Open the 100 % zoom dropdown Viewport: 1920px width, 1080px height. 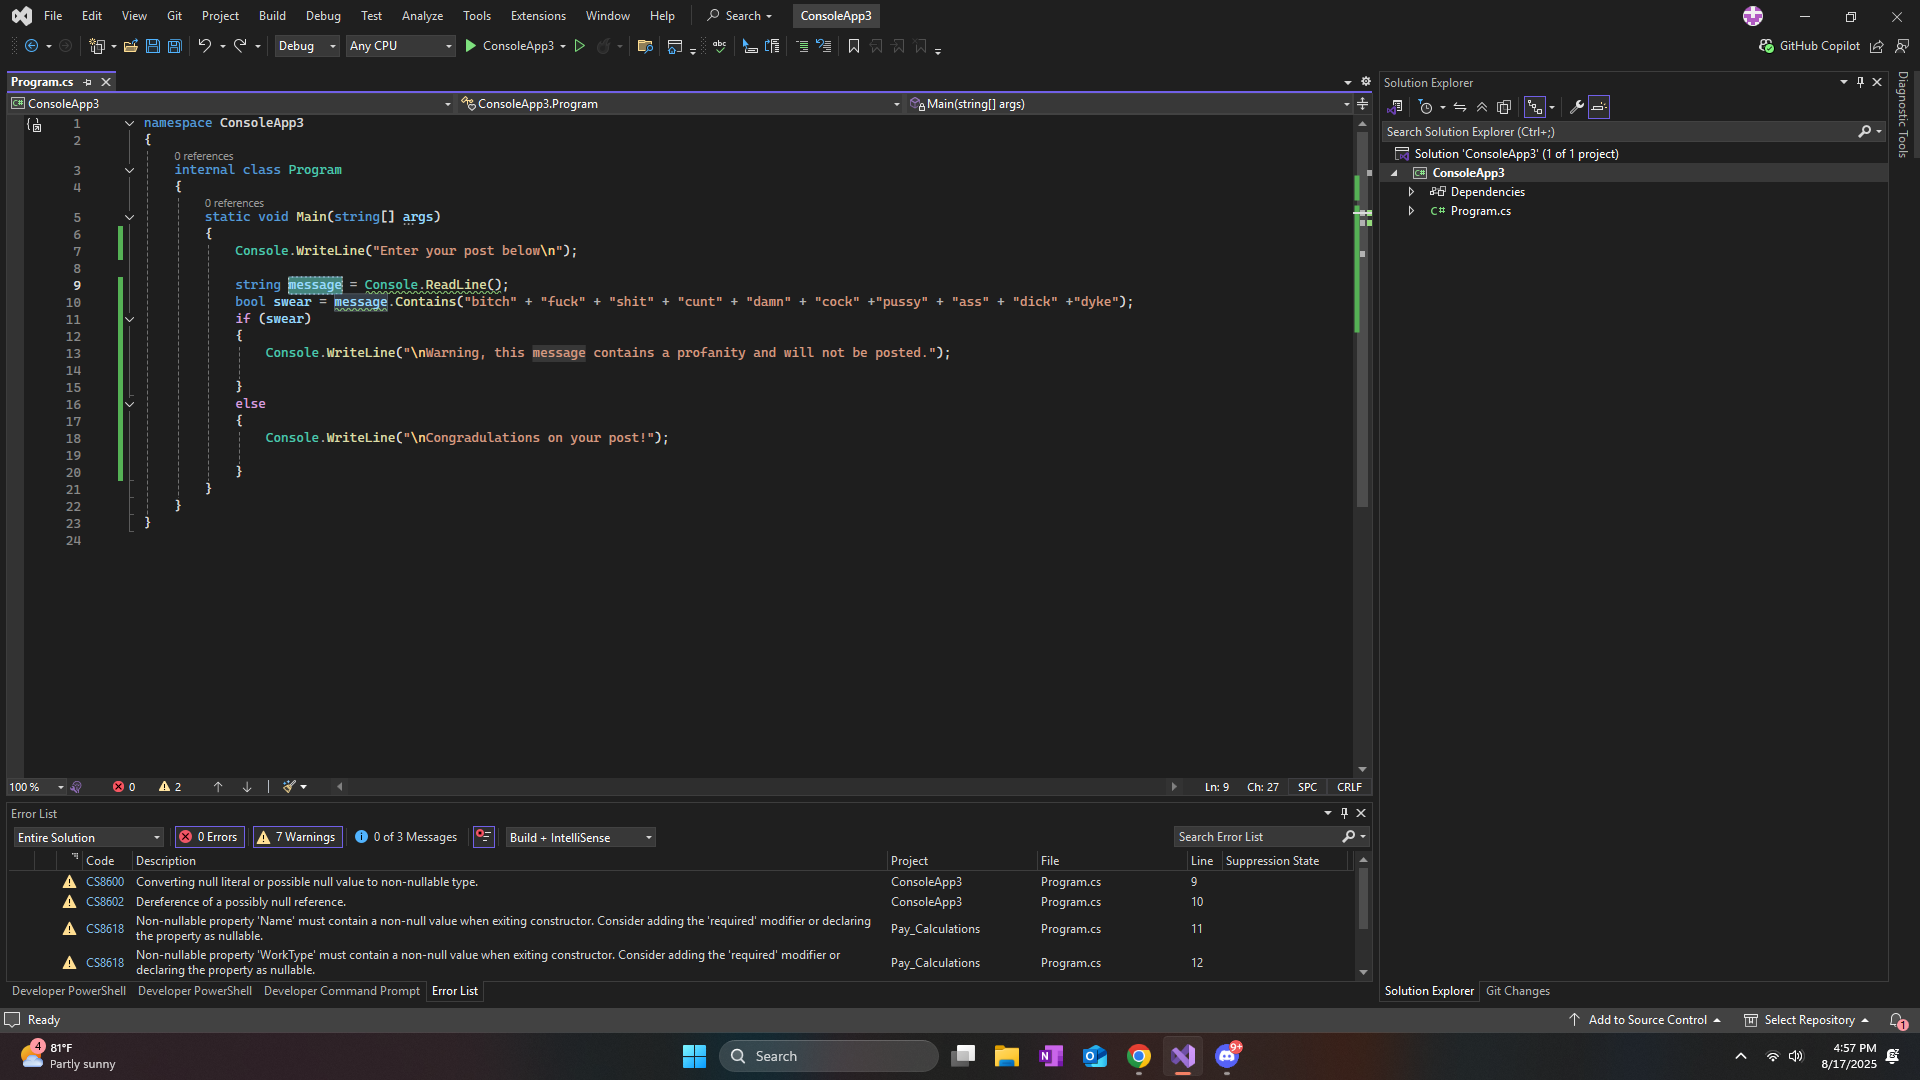click(x=36, y=788)
